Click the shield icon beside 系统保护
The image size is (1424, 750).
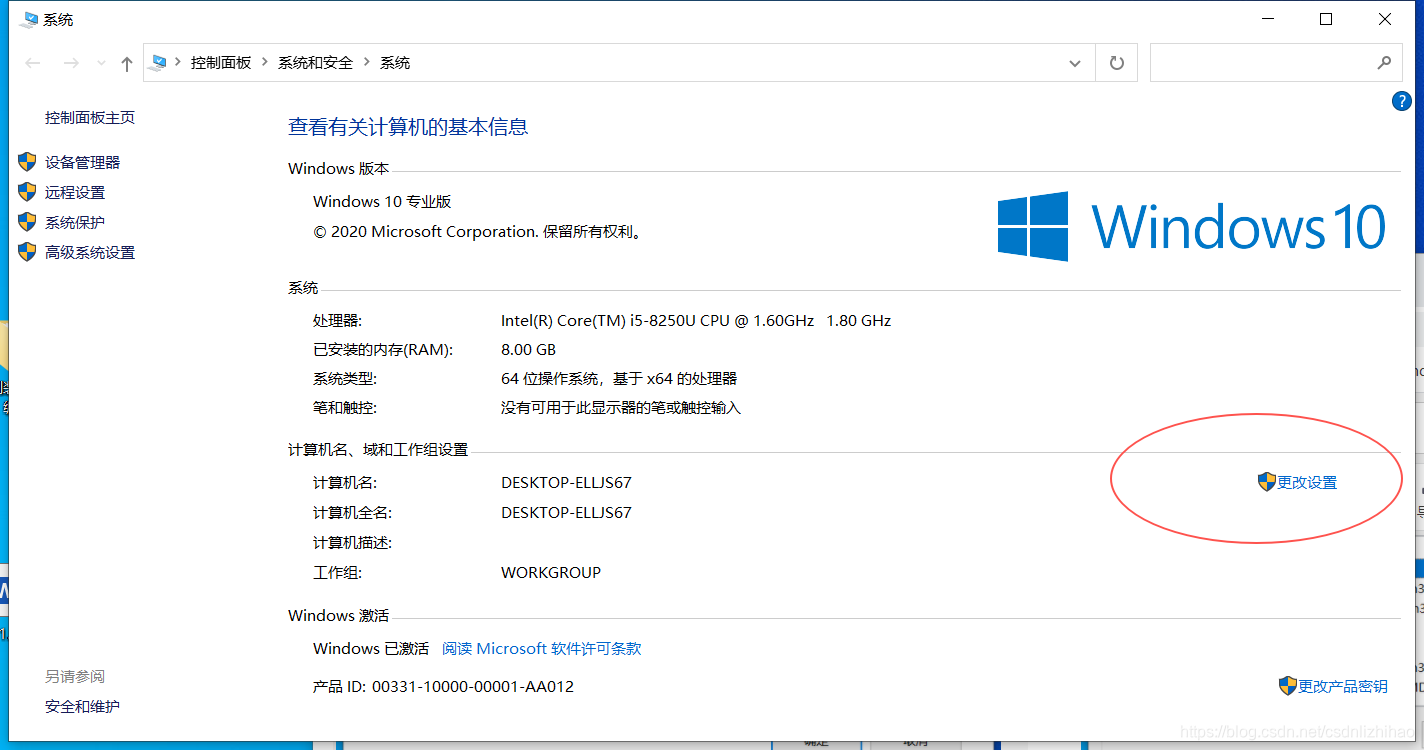(x=27, y=222)
